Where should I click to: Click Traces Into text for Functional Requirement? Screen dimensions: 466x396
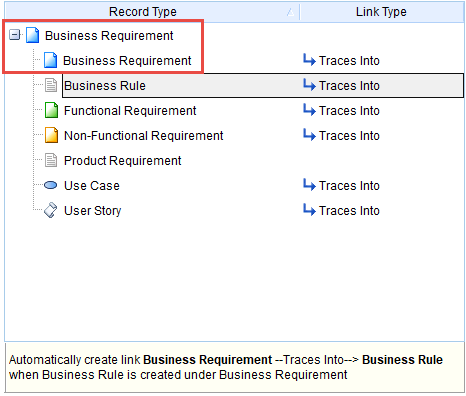tap(349, 111)
